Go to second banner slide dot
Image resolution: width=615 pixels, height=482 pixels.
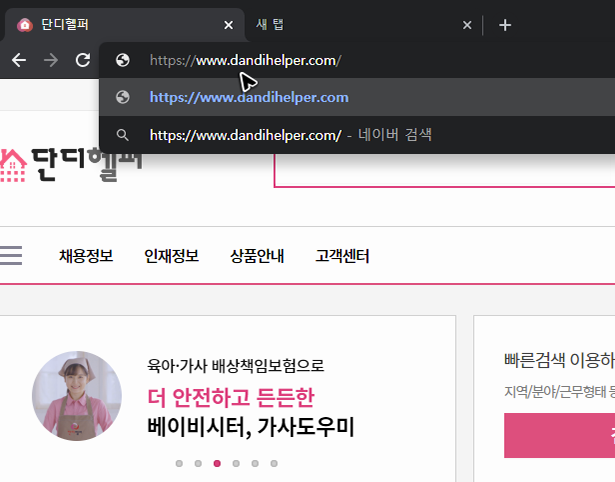point(198,464)
